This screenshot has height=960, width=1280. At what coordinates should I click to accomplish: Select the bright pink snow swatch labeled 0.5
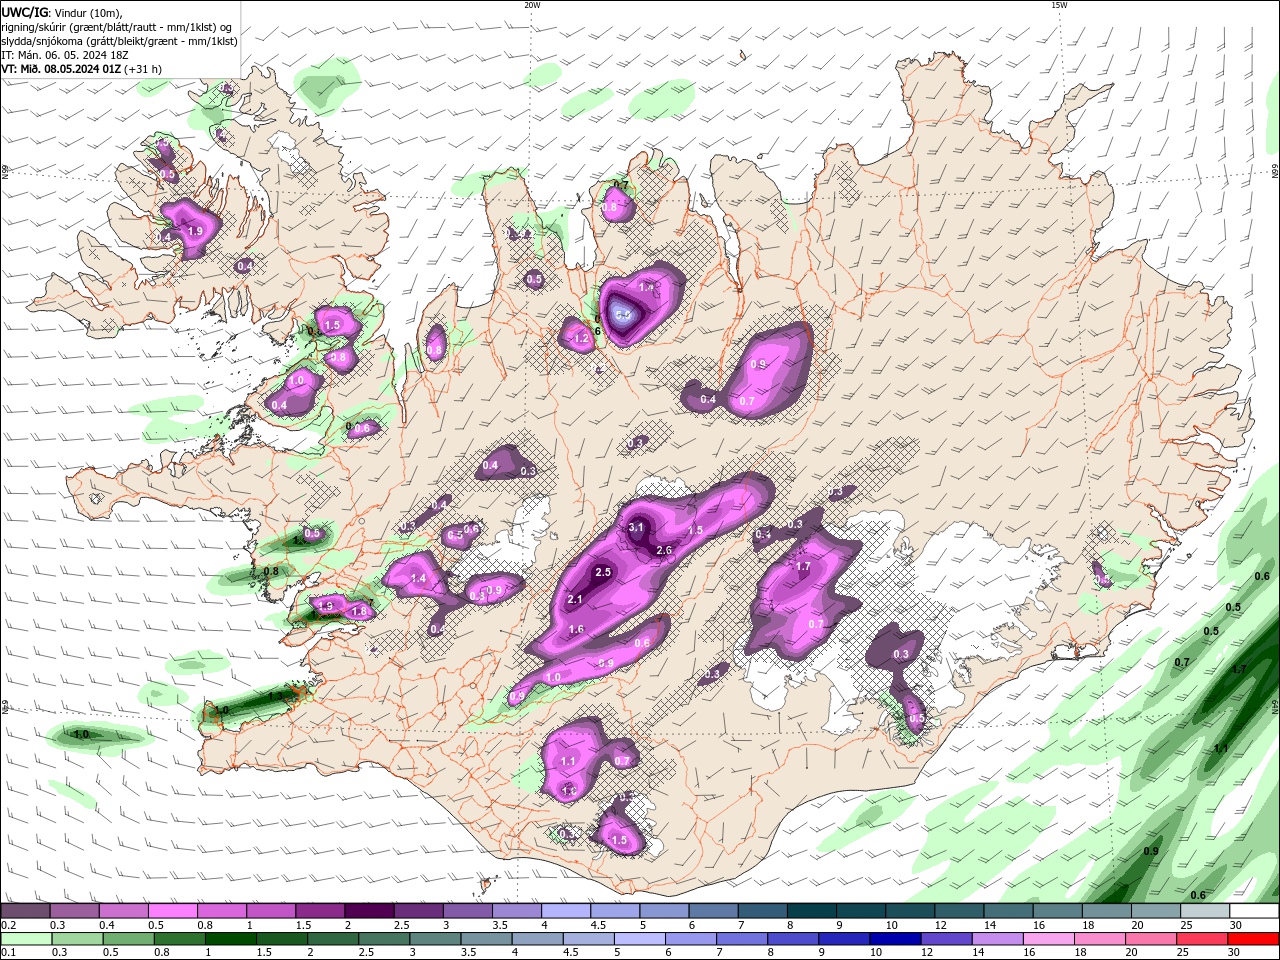pos(172,911)
